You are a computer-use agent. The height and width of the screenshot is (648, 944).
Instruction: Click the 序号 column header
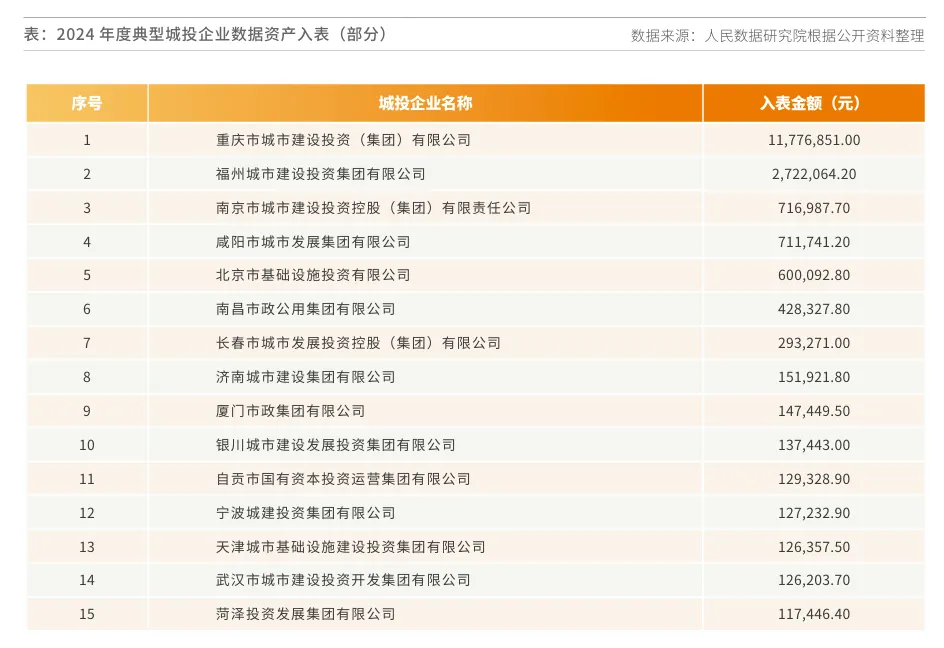[x=87, y=103]
